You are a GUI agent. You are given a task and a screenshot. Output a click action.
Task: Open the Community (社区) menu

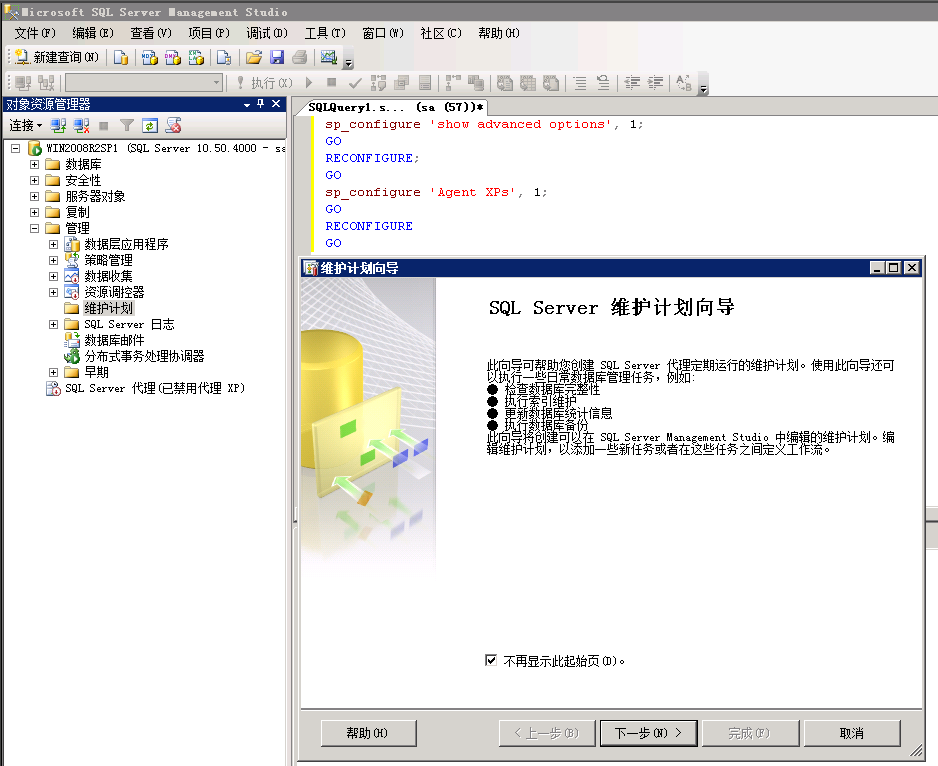pyautogui.click(x=441, y=34)
